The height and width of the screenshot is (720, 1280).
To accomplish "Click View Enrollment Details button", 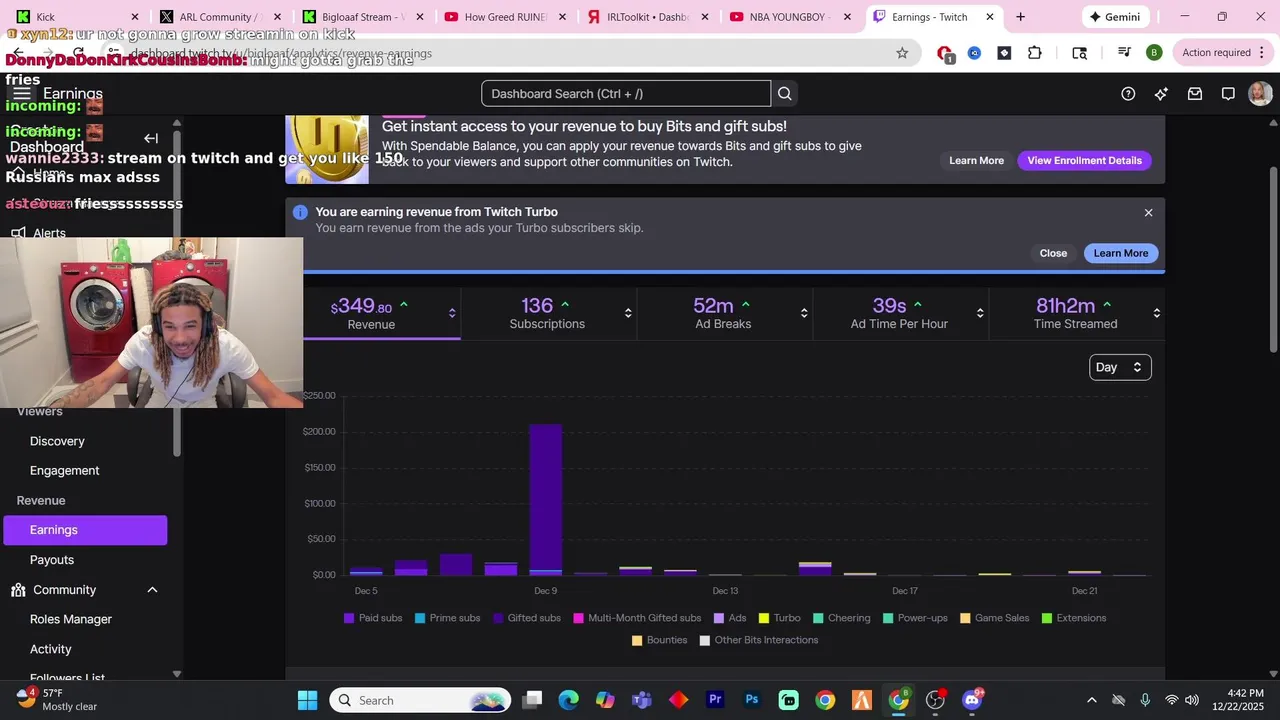I will 1084,161.
